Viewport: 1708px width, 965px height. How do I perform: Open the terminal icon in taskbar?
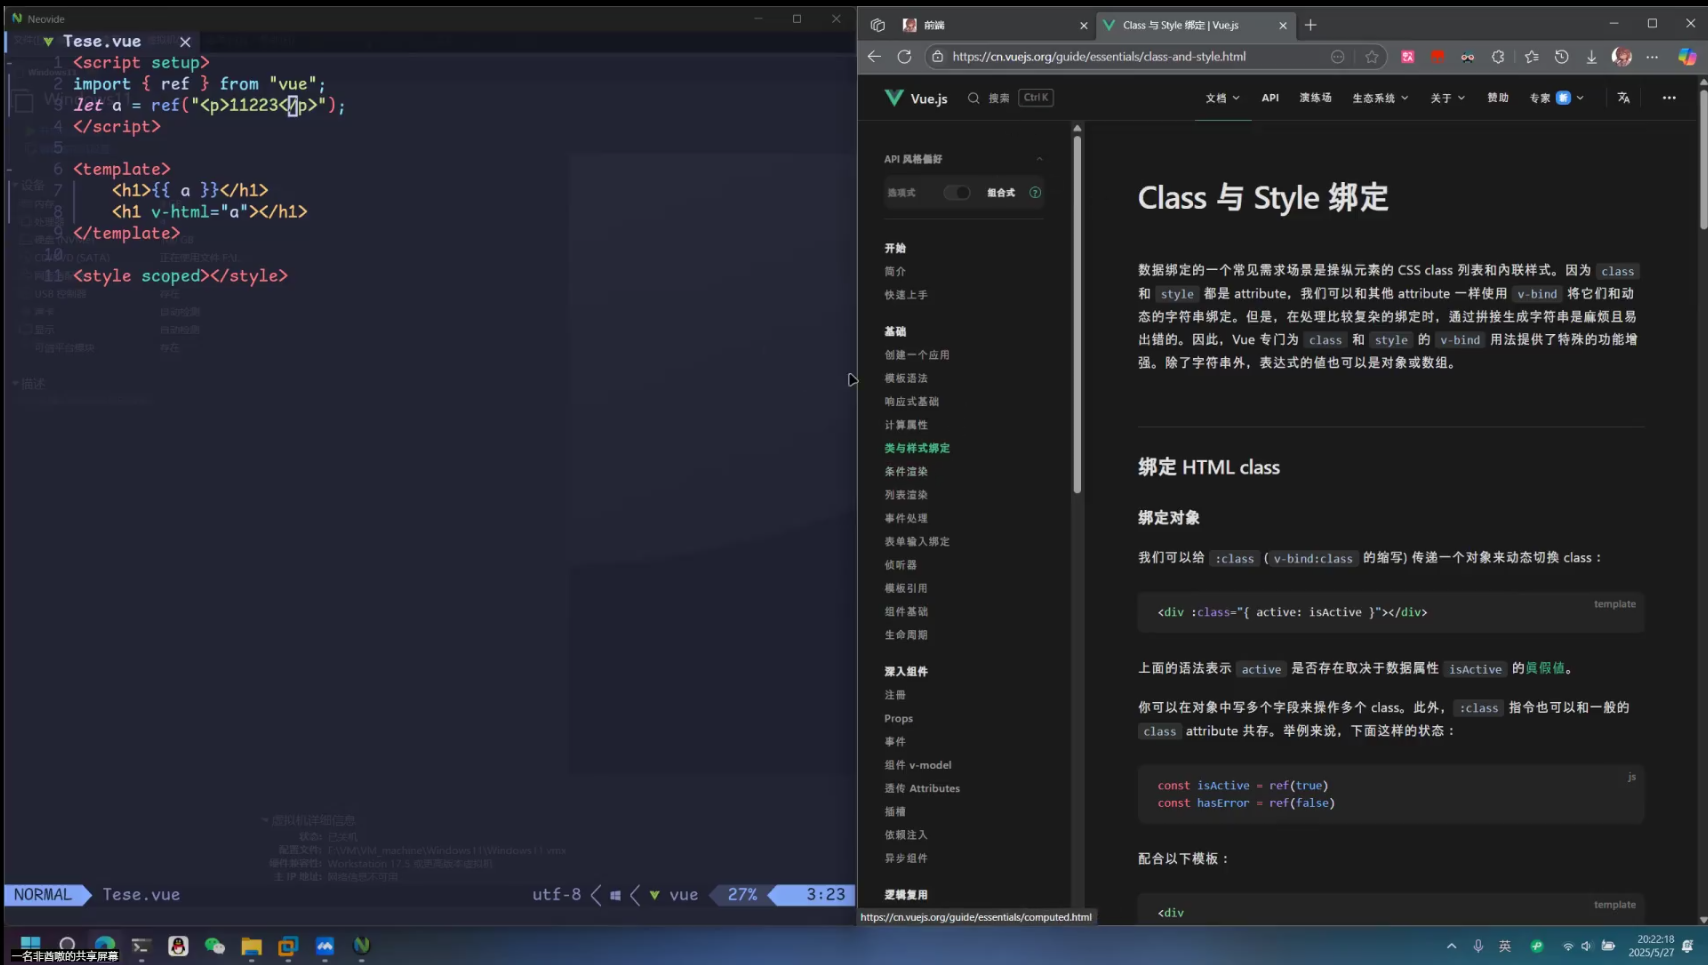[141, 945]
